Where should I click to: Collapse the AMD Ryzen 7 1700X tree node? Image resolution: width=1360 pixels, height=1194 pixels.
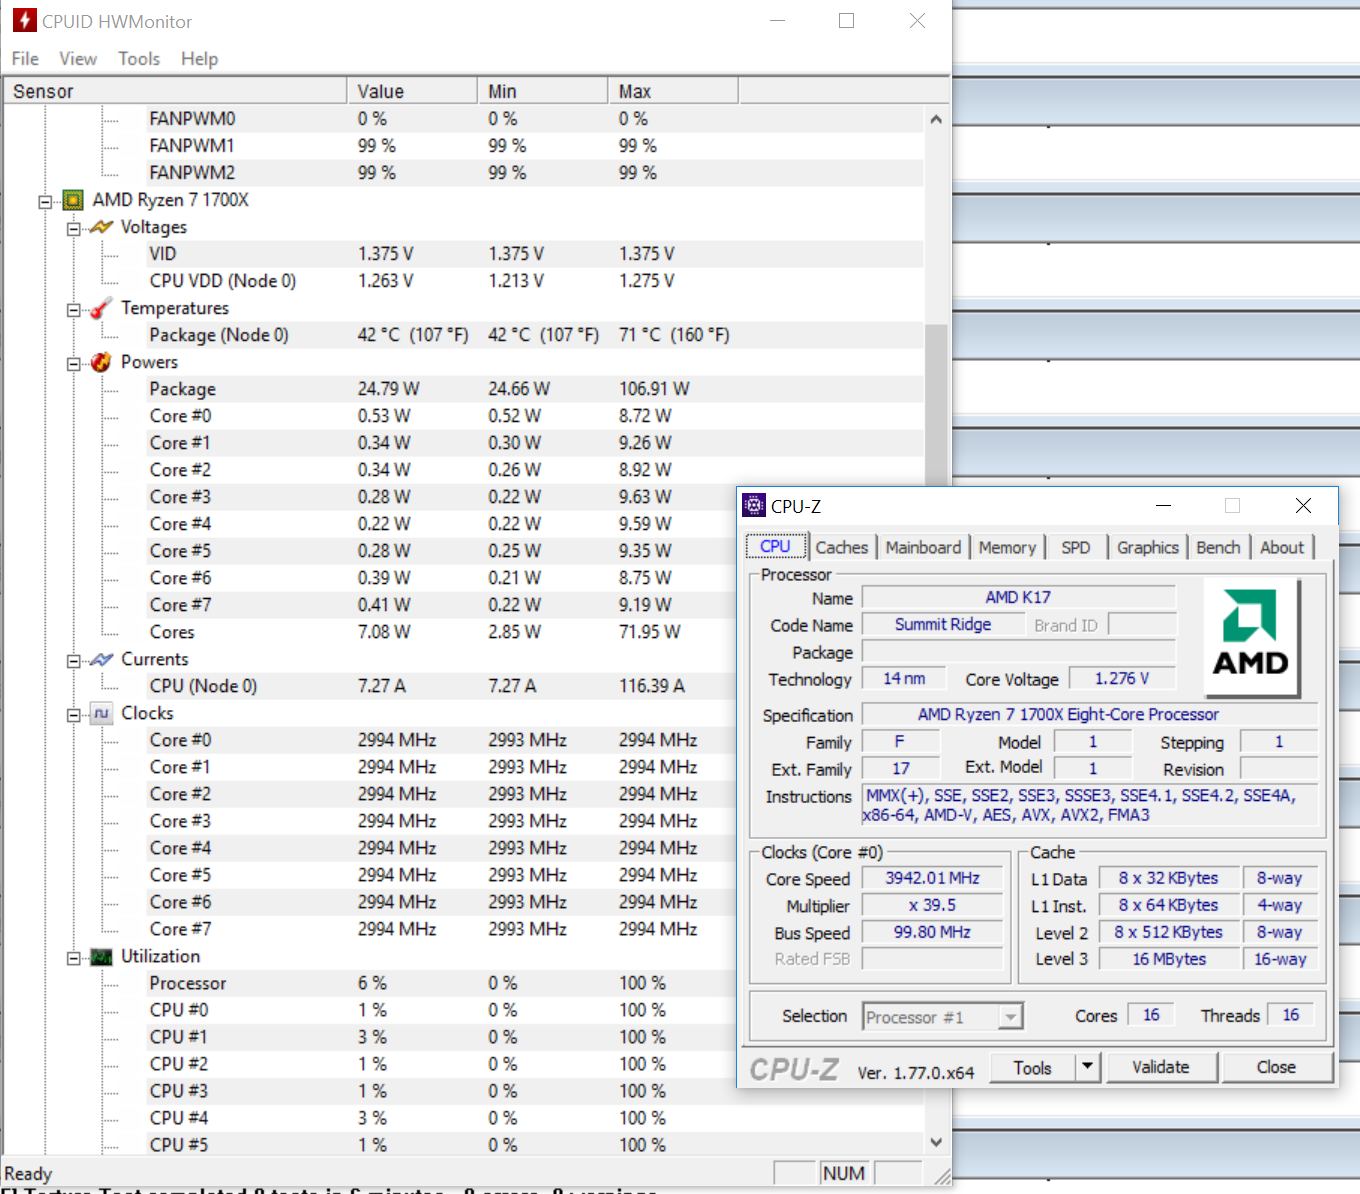(45, 201)
